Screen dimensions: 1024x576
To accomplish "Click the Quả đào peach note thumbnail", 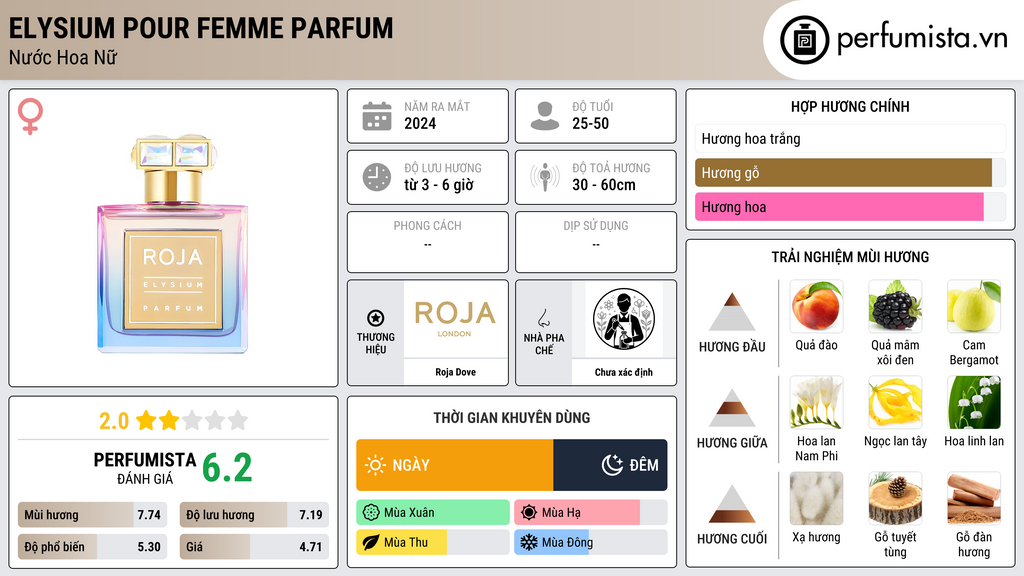I will click(816, 306).
